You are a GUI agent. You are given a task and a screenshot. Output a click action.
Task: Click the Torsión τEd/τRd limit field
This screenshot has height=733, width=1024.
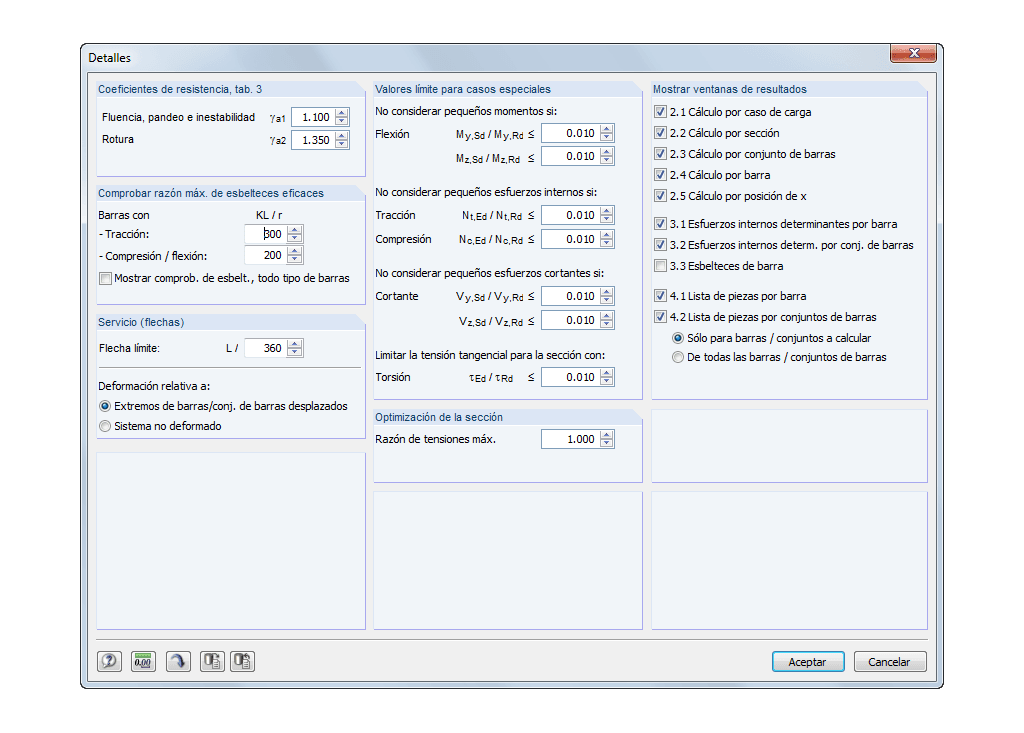pyautogui.click(x=570, y=377)
